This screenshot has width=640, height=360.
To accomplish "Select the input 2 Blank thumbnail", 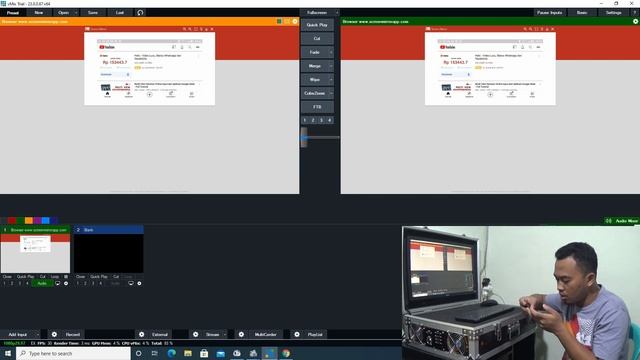I will [109, 253].
